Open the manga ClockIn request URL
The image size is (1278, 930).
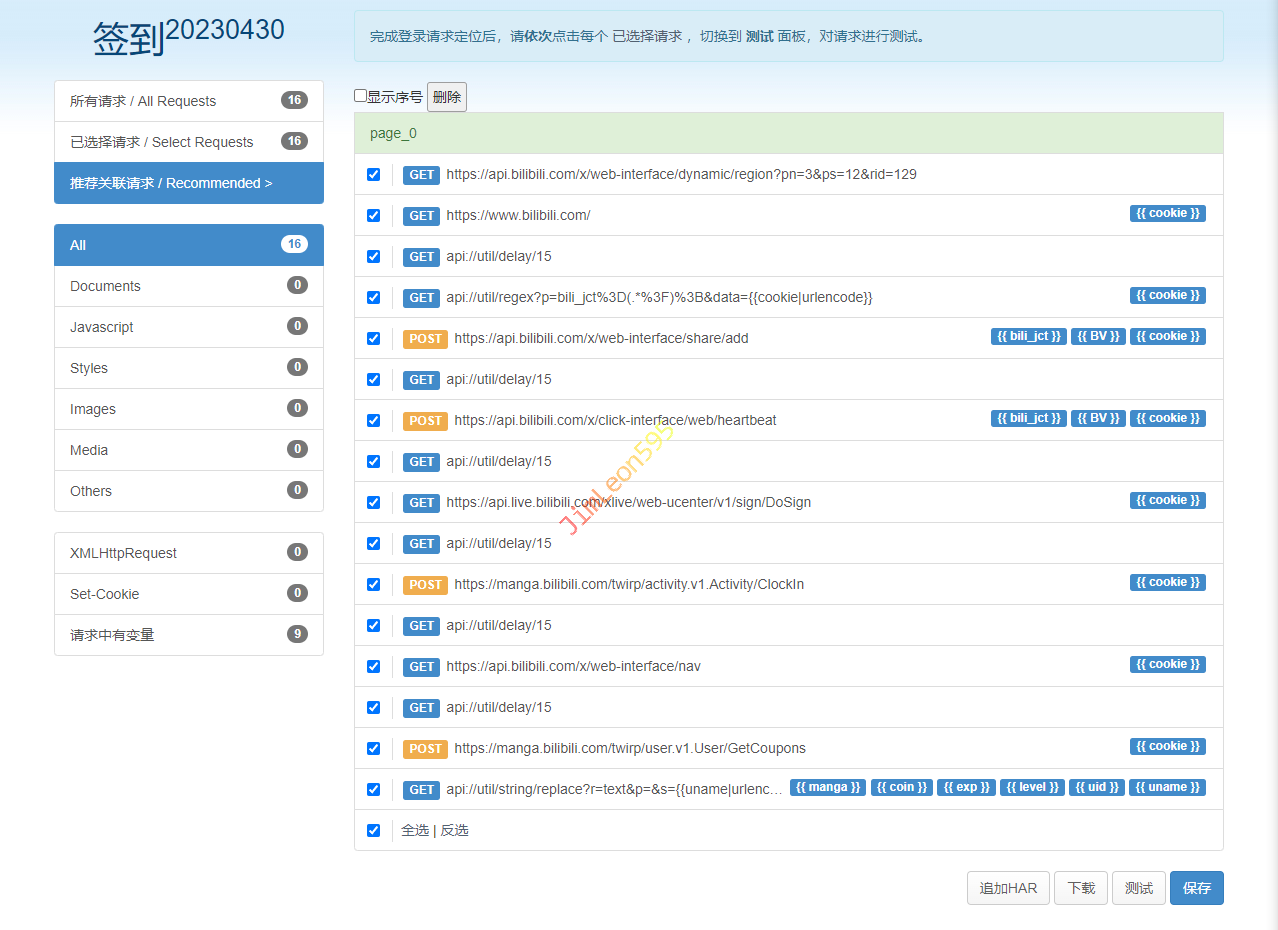(x=628, y=585)
